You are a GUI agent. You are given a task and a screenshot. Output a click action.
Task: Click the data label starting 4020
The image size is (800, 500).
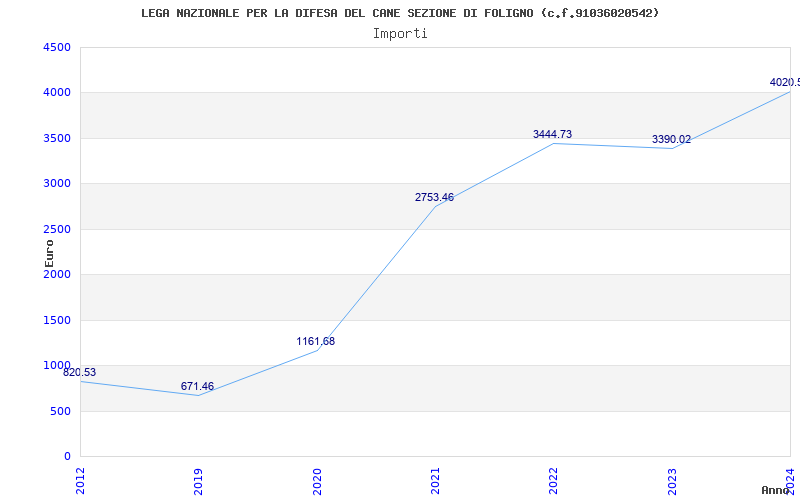coord(785,82)
